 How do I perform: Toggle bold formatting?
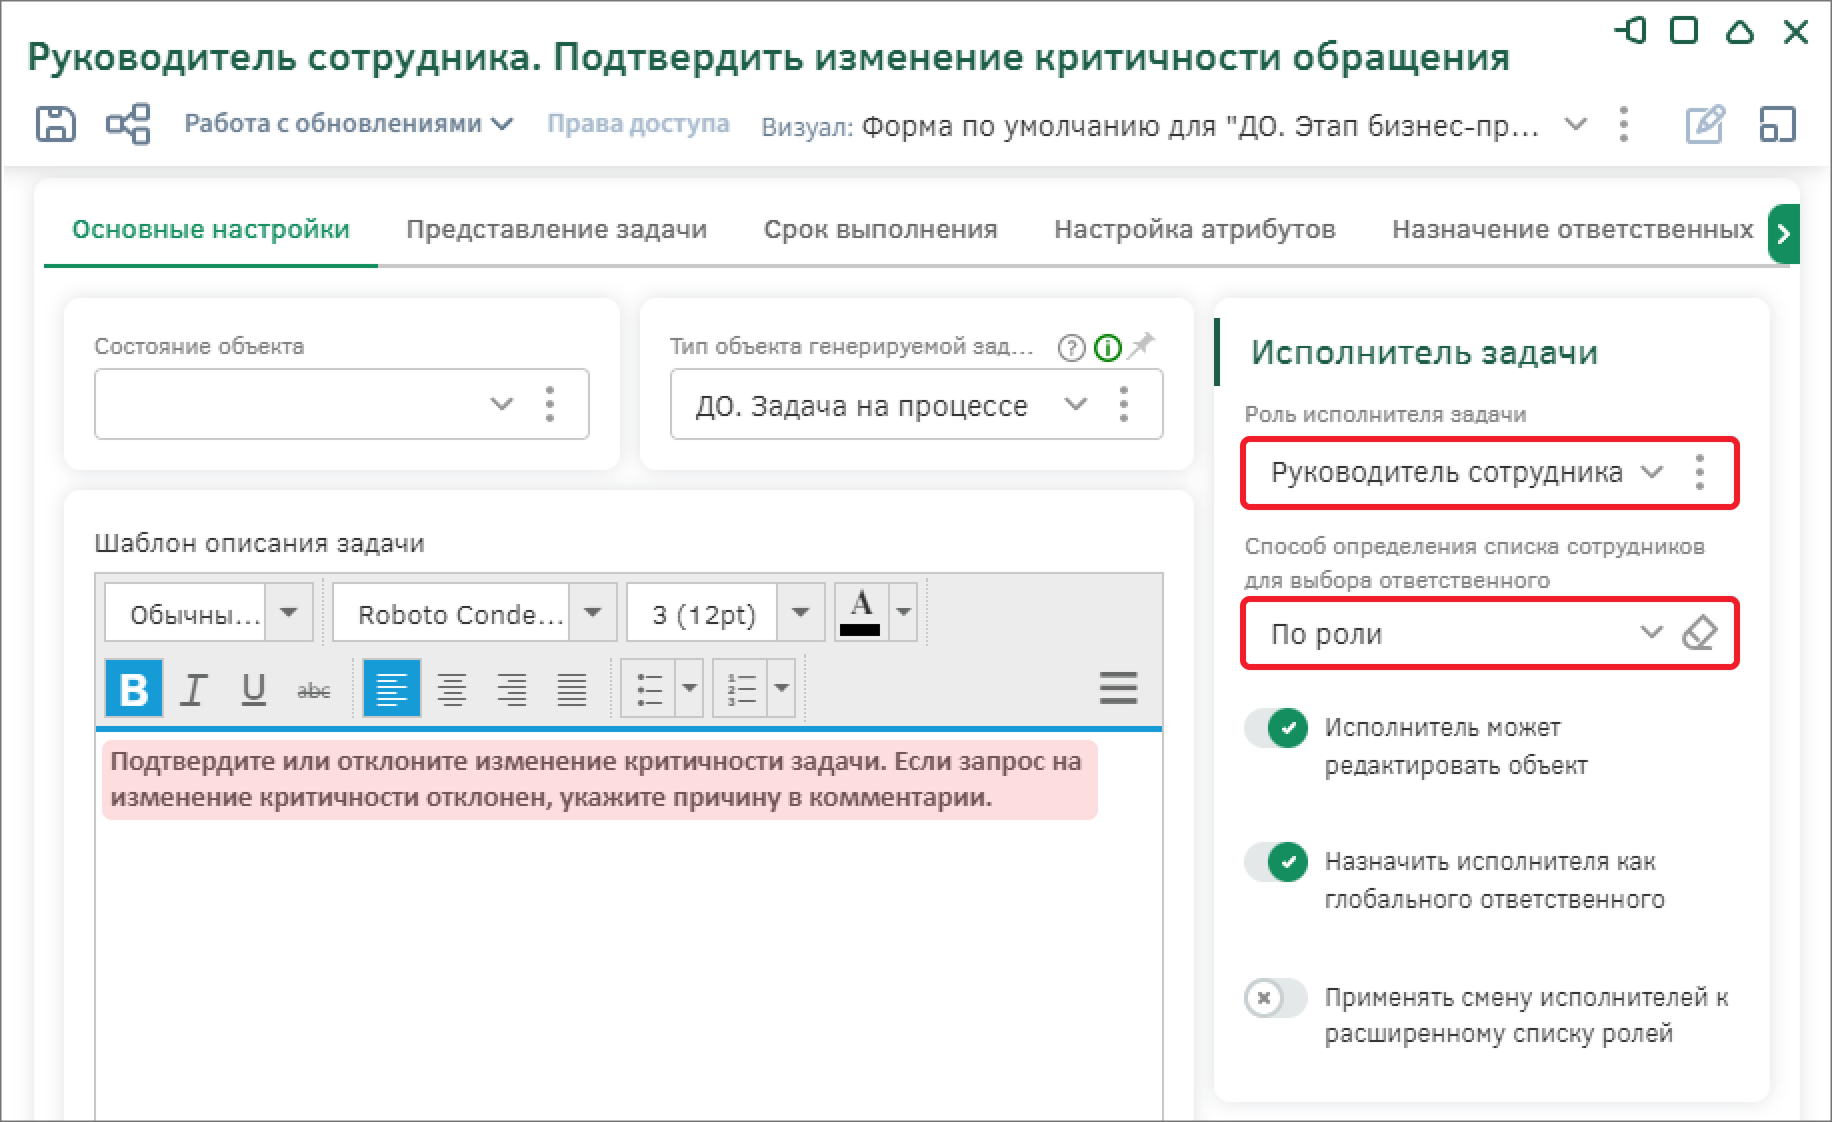pos(134,689)
